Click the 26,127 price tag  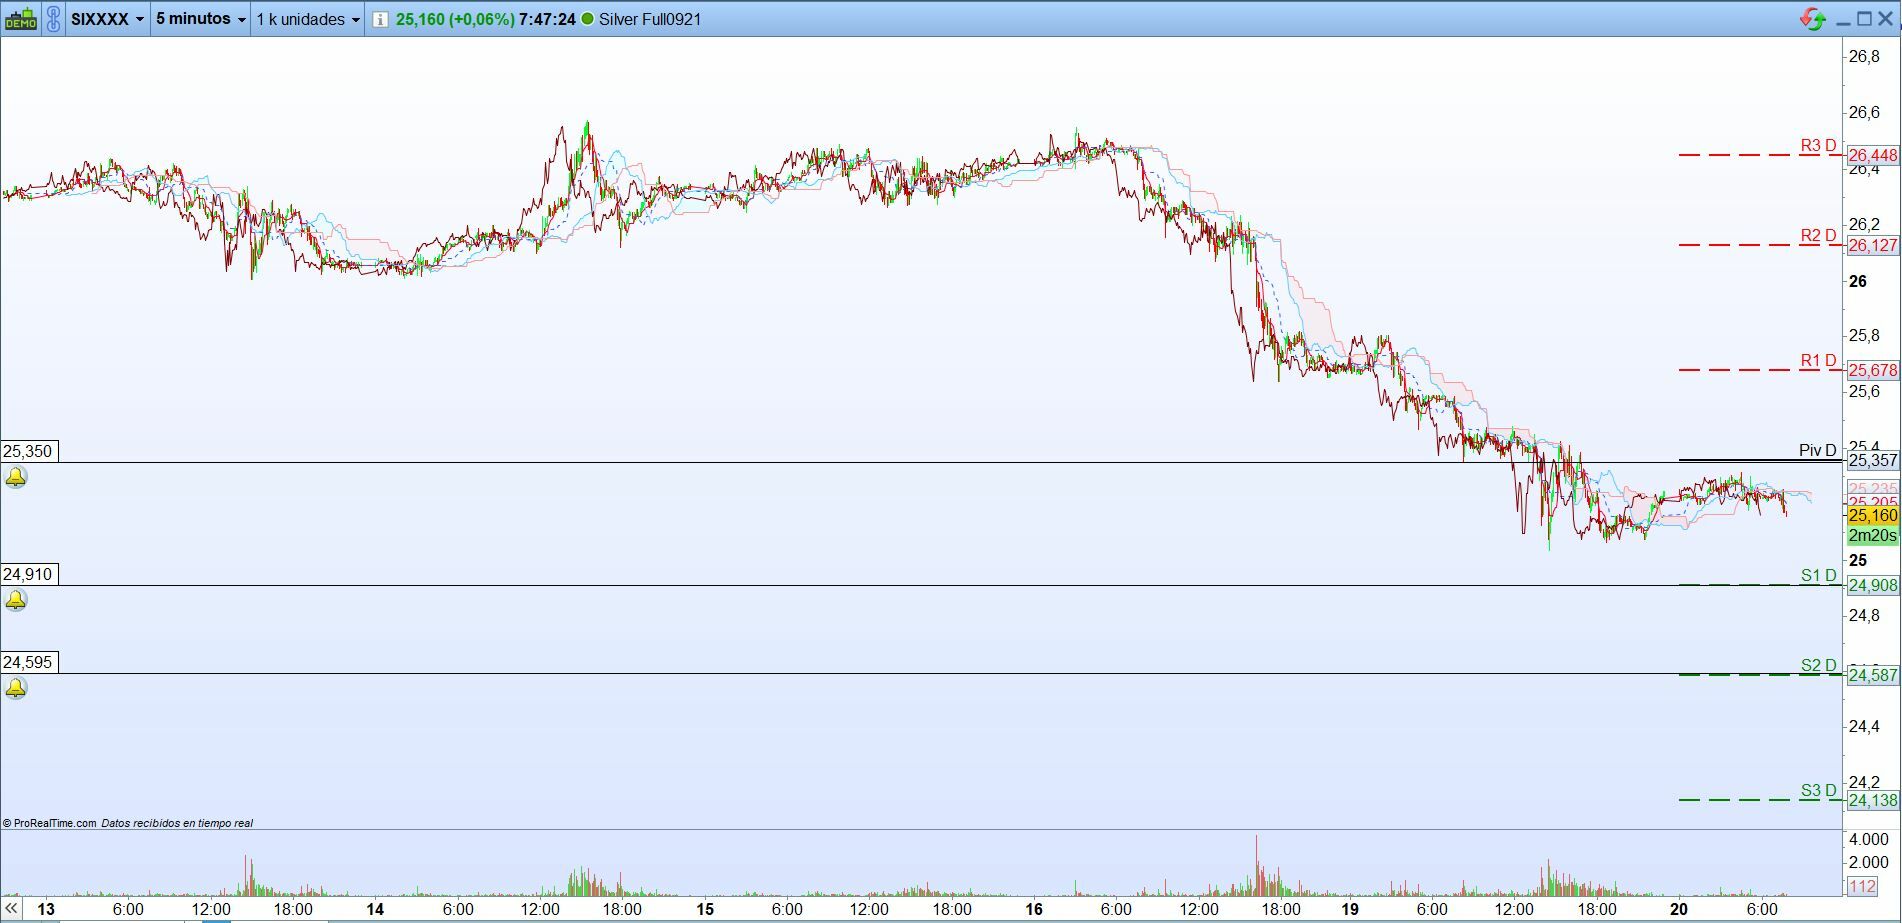pyautogui.click(x=1873, y=246)
